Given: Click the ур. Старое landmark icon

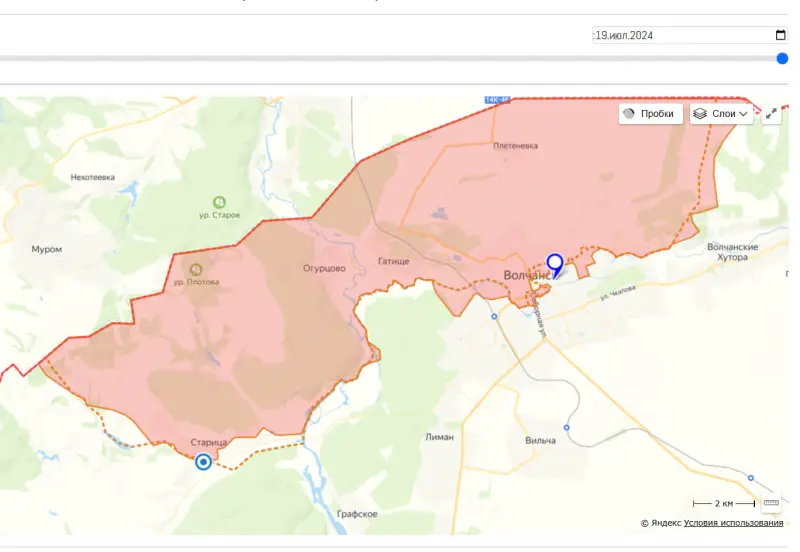Looking at the screenshot, I should [219, 202].
